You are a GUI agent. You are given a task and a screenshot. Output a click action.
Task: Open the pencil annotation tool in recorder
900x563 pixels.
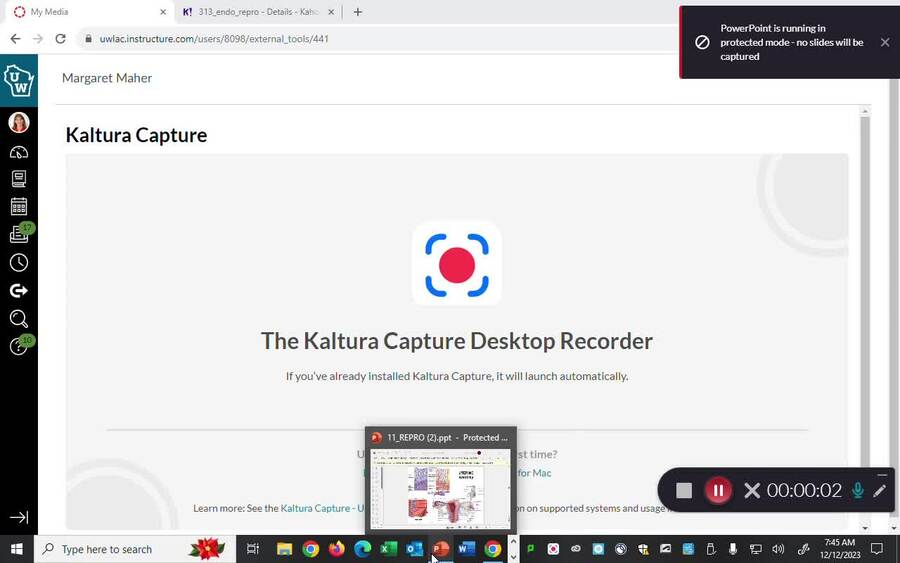point(879,491)
